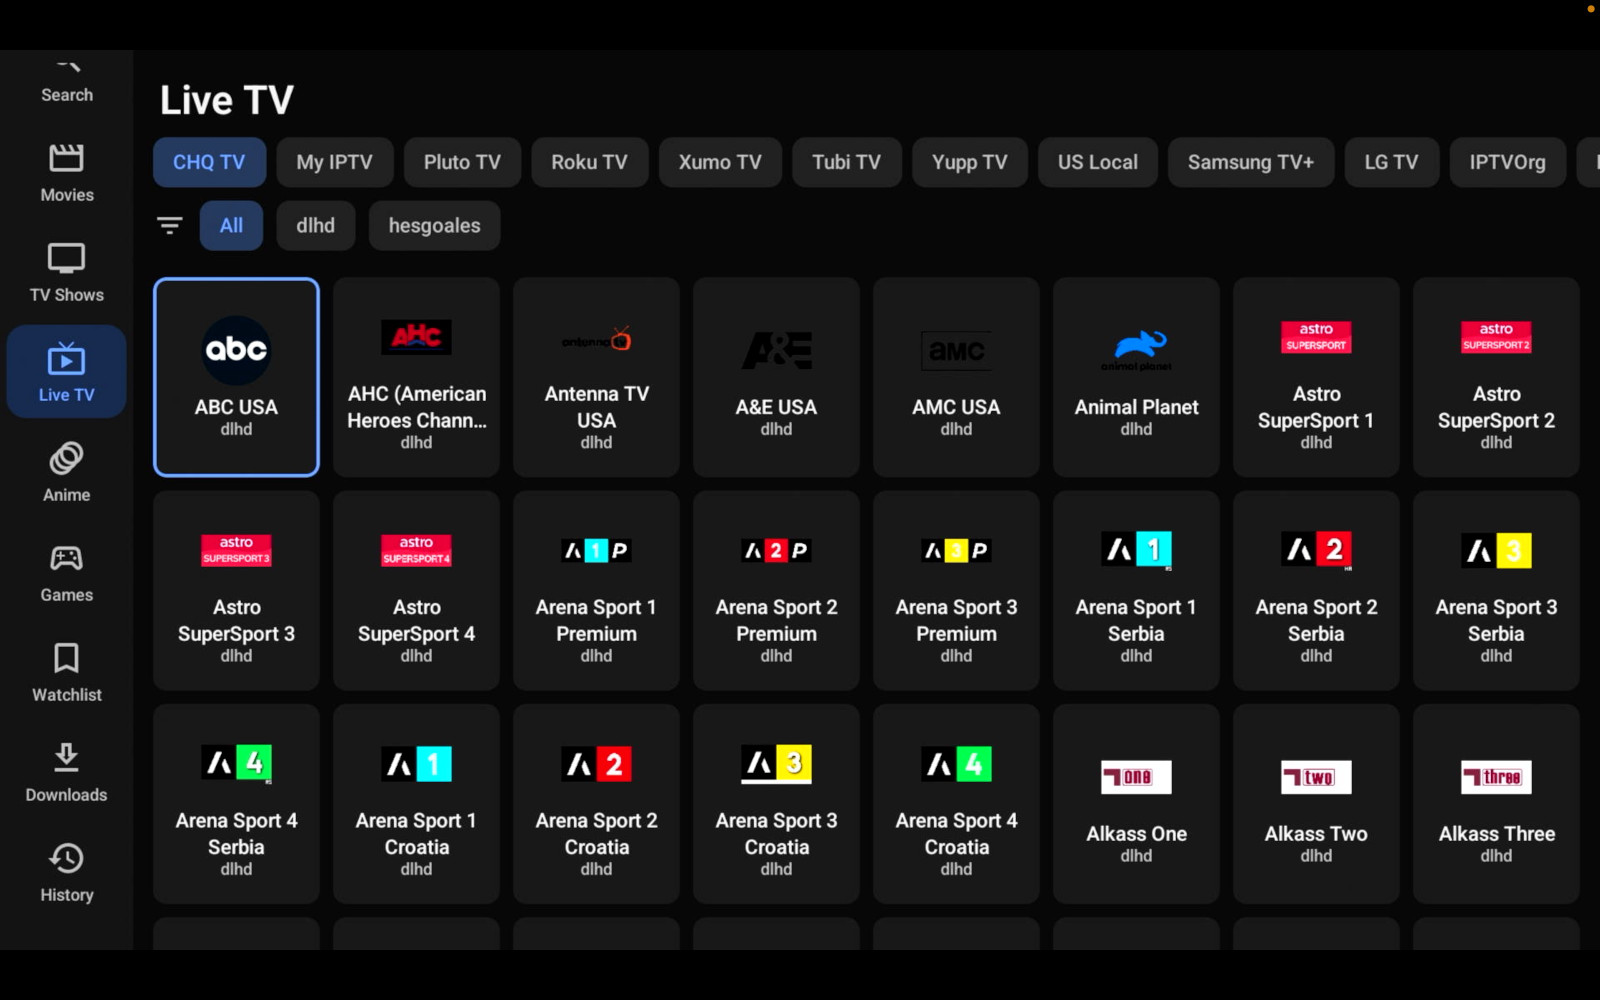Select the All filter chip
This screenshot has width=1600, height=1000.
pos(231,226)
